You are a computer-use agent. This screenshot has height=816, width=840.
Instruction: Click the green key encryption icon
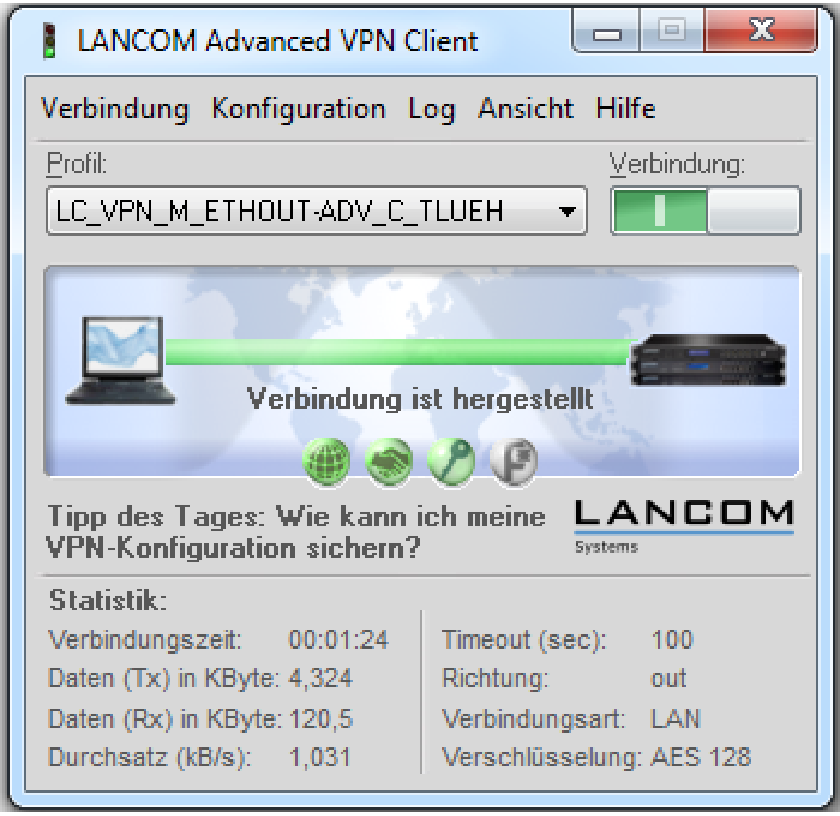coord(451,462)
